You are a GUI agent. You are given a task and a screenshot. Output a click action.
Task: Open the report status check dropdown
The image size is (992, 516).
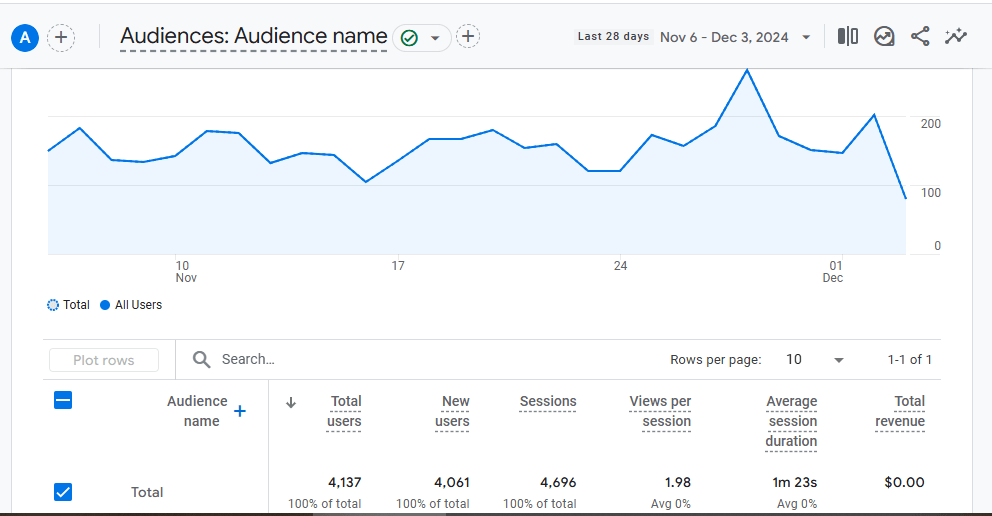click(421, 38)
